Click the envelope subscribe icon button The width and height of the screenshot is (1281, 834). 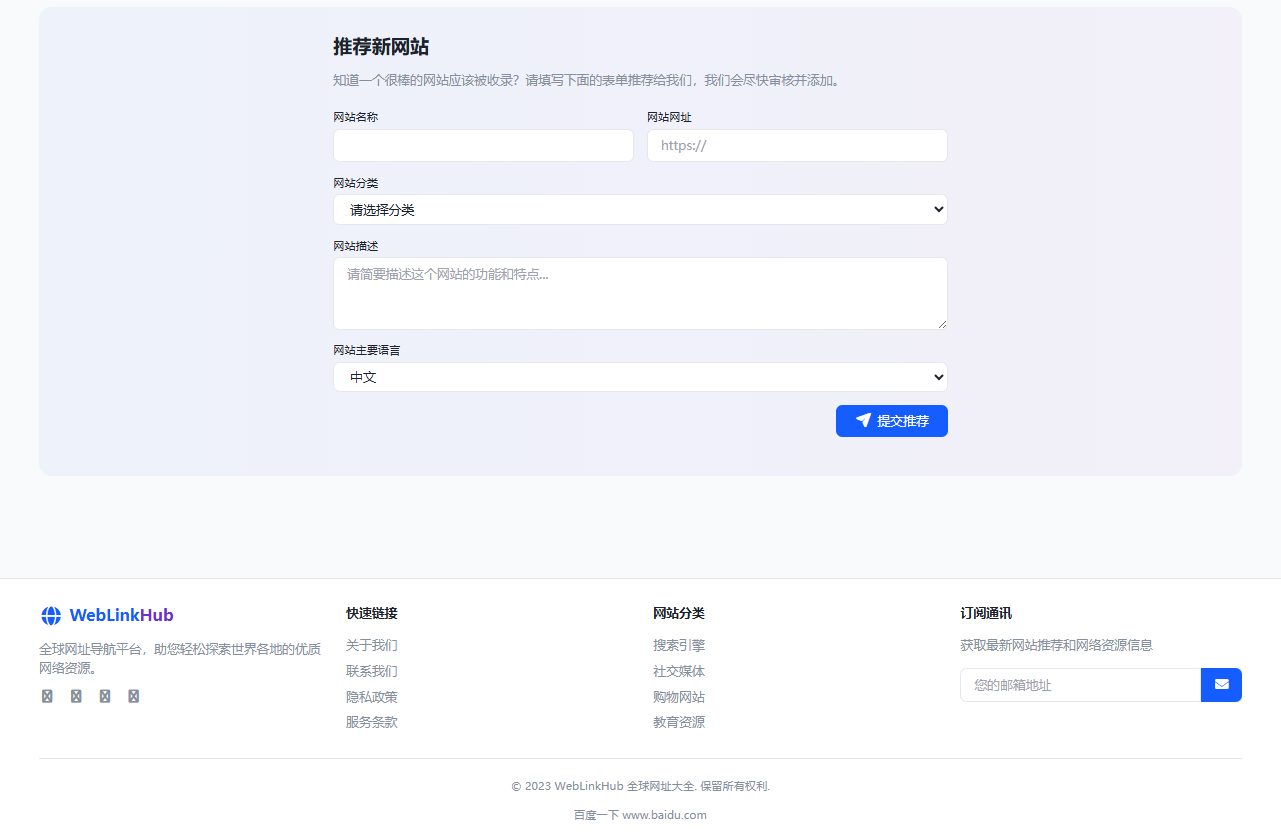[1221, 685]
